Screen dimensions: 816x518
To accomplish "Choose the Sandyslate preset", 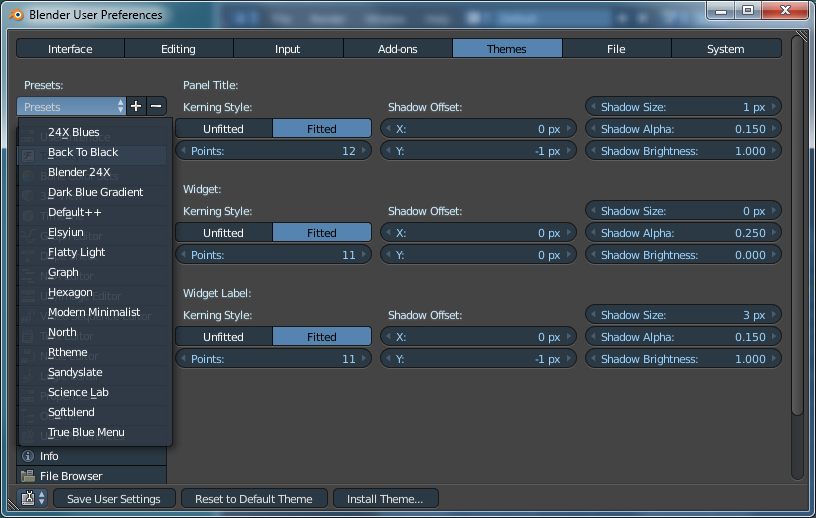I will [x=95, y=372].
